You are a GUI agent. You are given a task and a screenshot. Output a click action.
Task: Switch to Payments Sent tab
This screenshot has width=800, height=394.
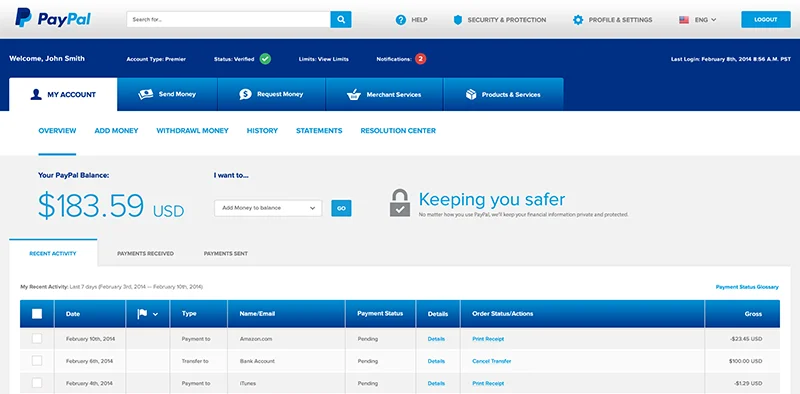pos(226,253)
